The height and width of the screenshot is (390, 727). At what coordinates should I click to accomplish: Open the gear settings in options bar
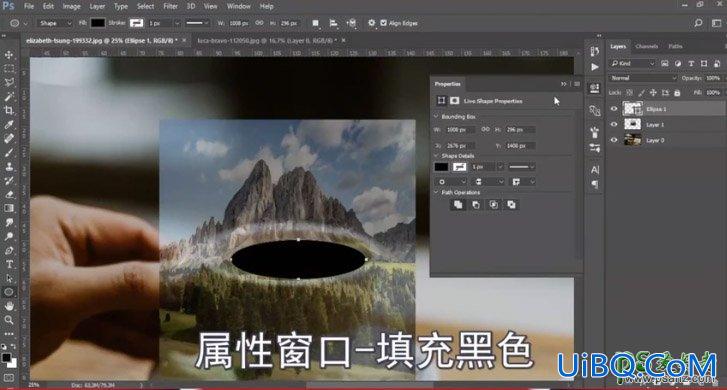(371, 23)
